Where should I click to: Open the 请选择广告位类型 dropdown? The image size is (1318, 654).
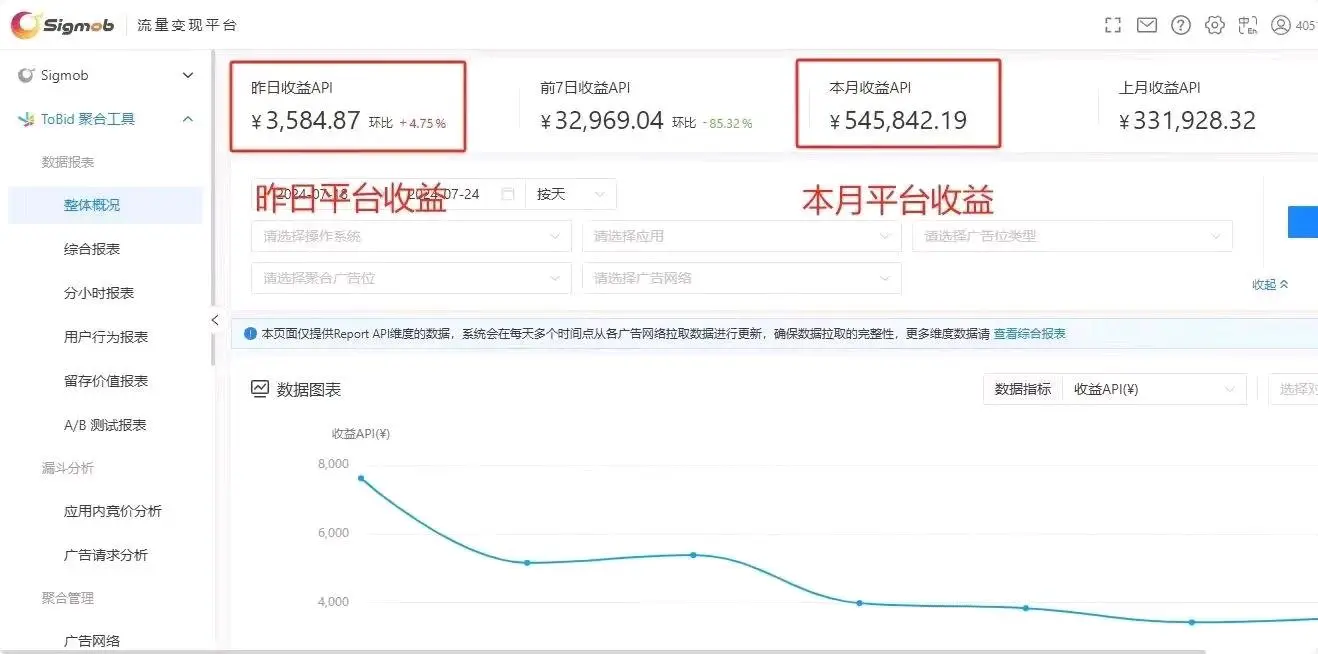pos(1072,237)
